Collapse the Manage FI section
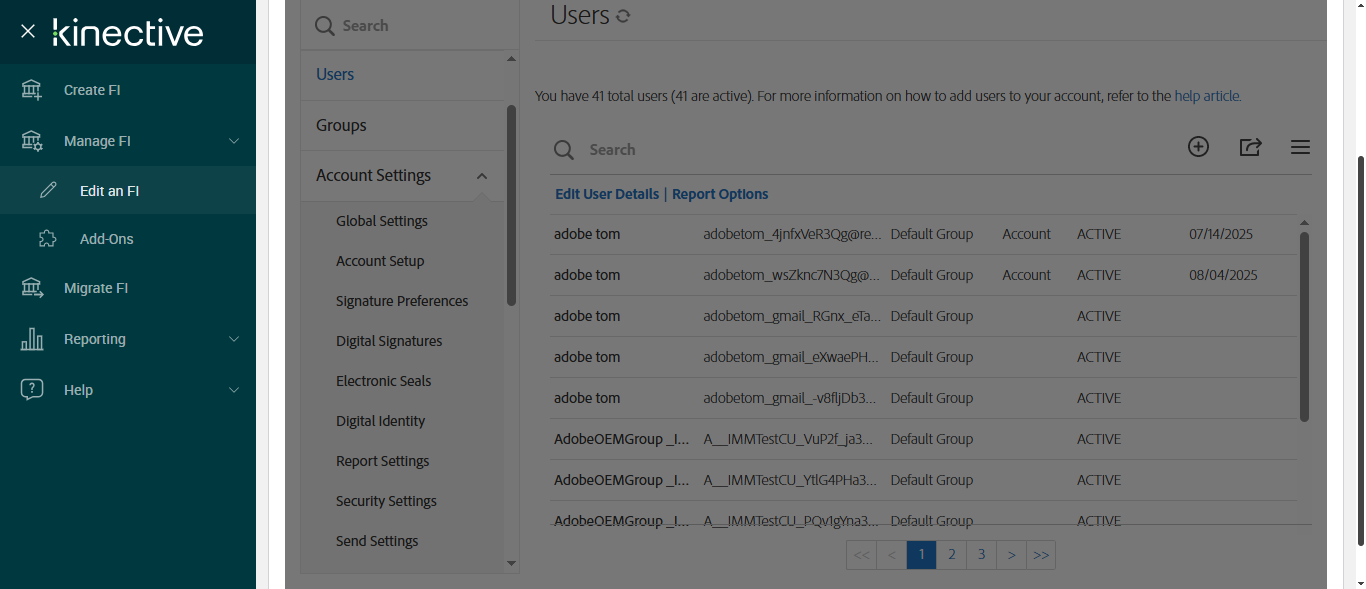The height and width of the screenshot is (589, 1366). 234,141
